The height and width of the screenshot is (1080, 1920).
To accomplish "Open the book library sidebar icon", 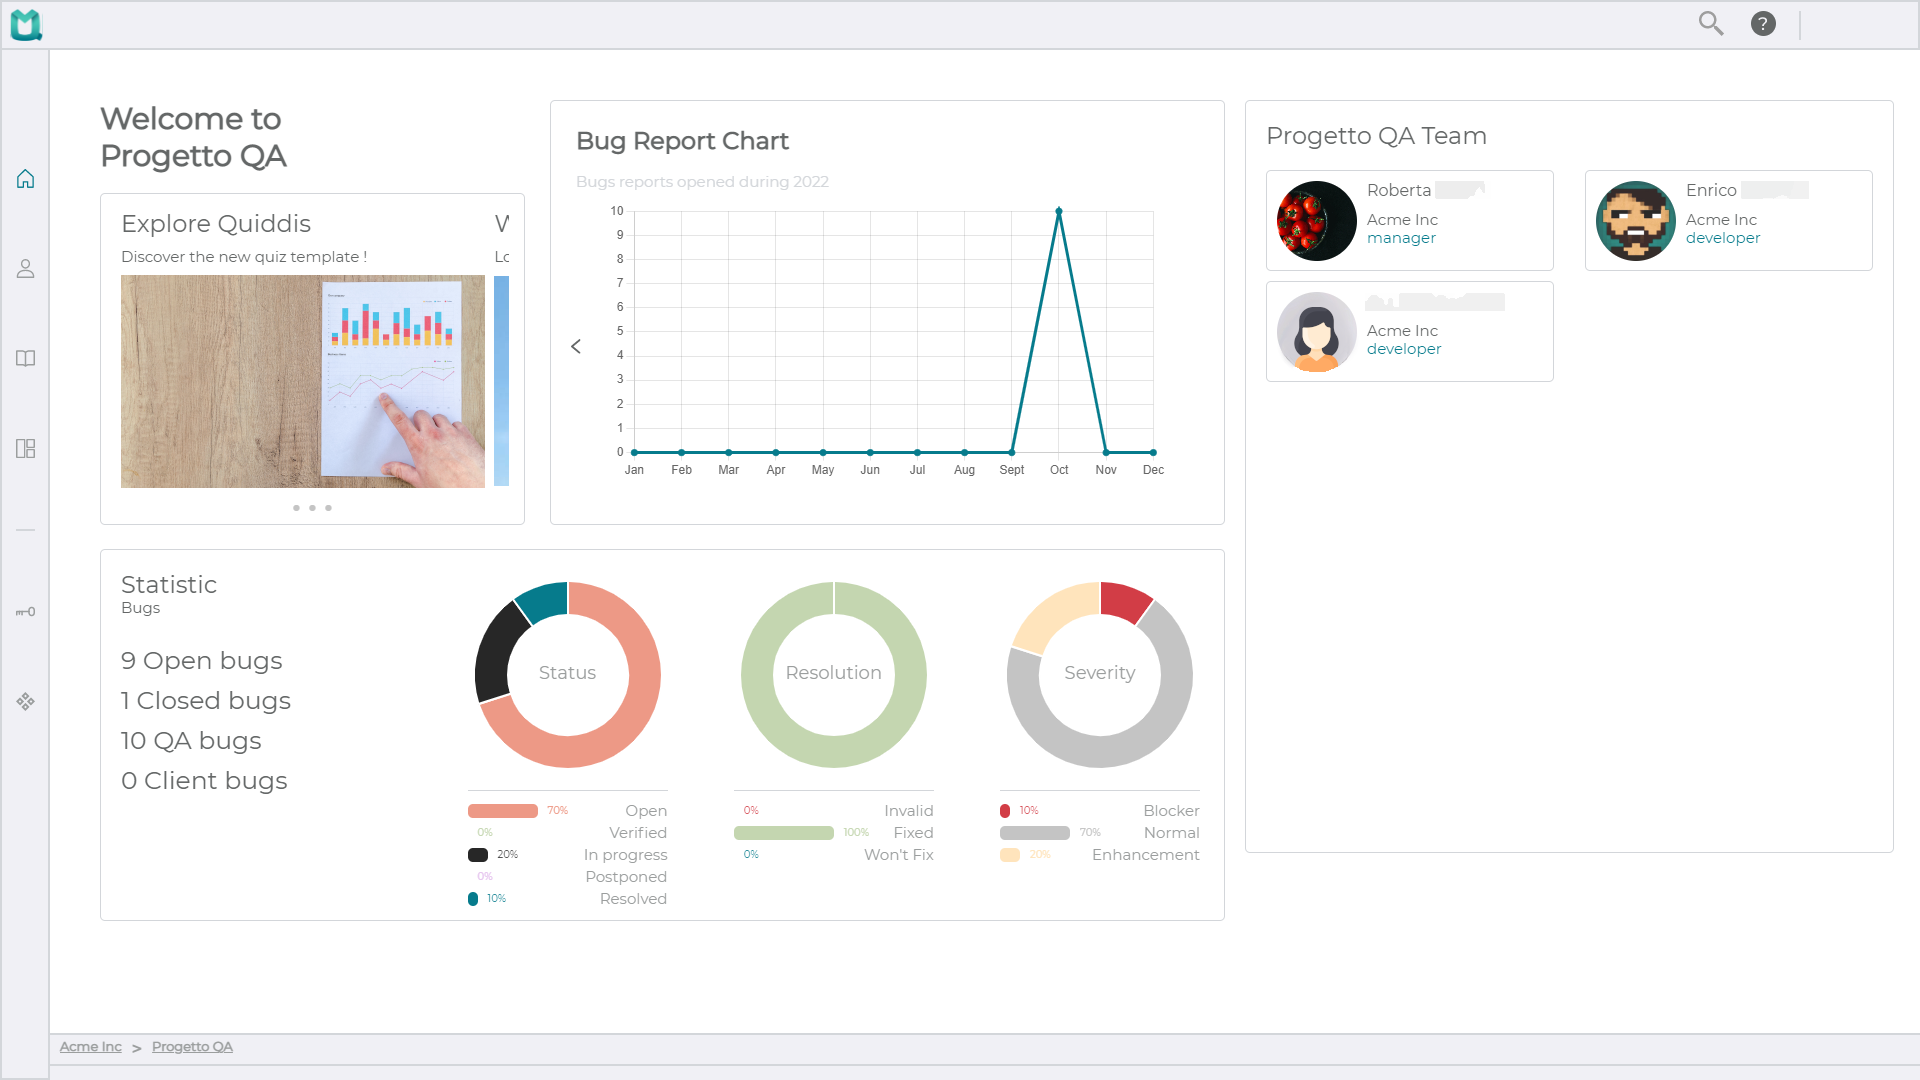I will click(x=25, y=359).
